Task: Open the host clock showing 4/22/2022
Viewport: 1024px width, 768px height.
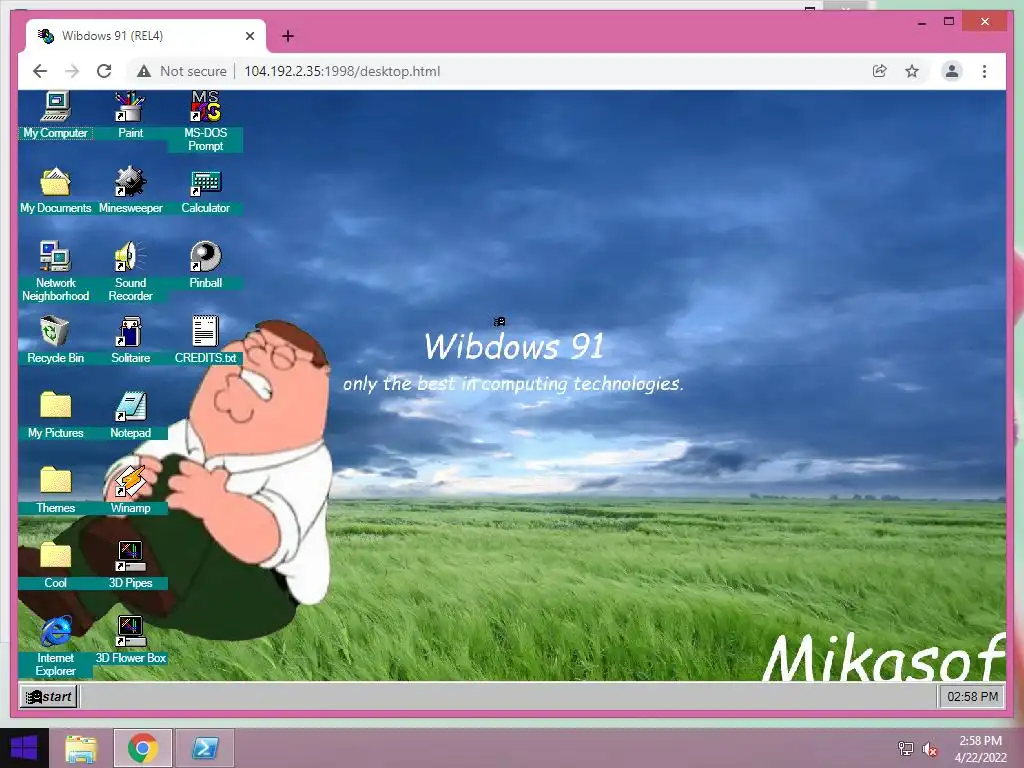Action: click(x=980, y=749)
